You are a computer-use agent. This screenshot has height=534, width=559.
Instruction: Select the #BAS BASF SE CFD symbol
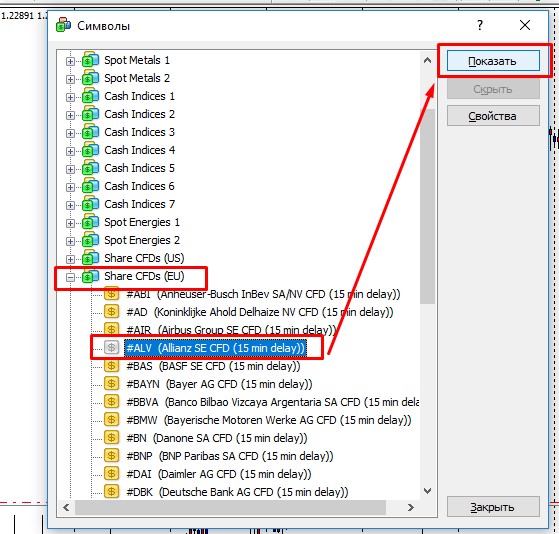click(213, 366)
